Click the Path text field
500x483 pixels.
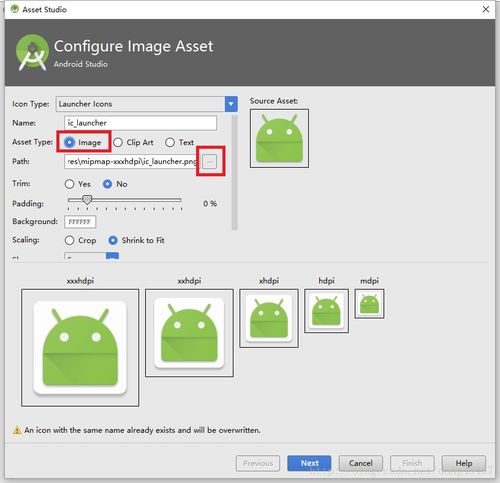point(132,161)
